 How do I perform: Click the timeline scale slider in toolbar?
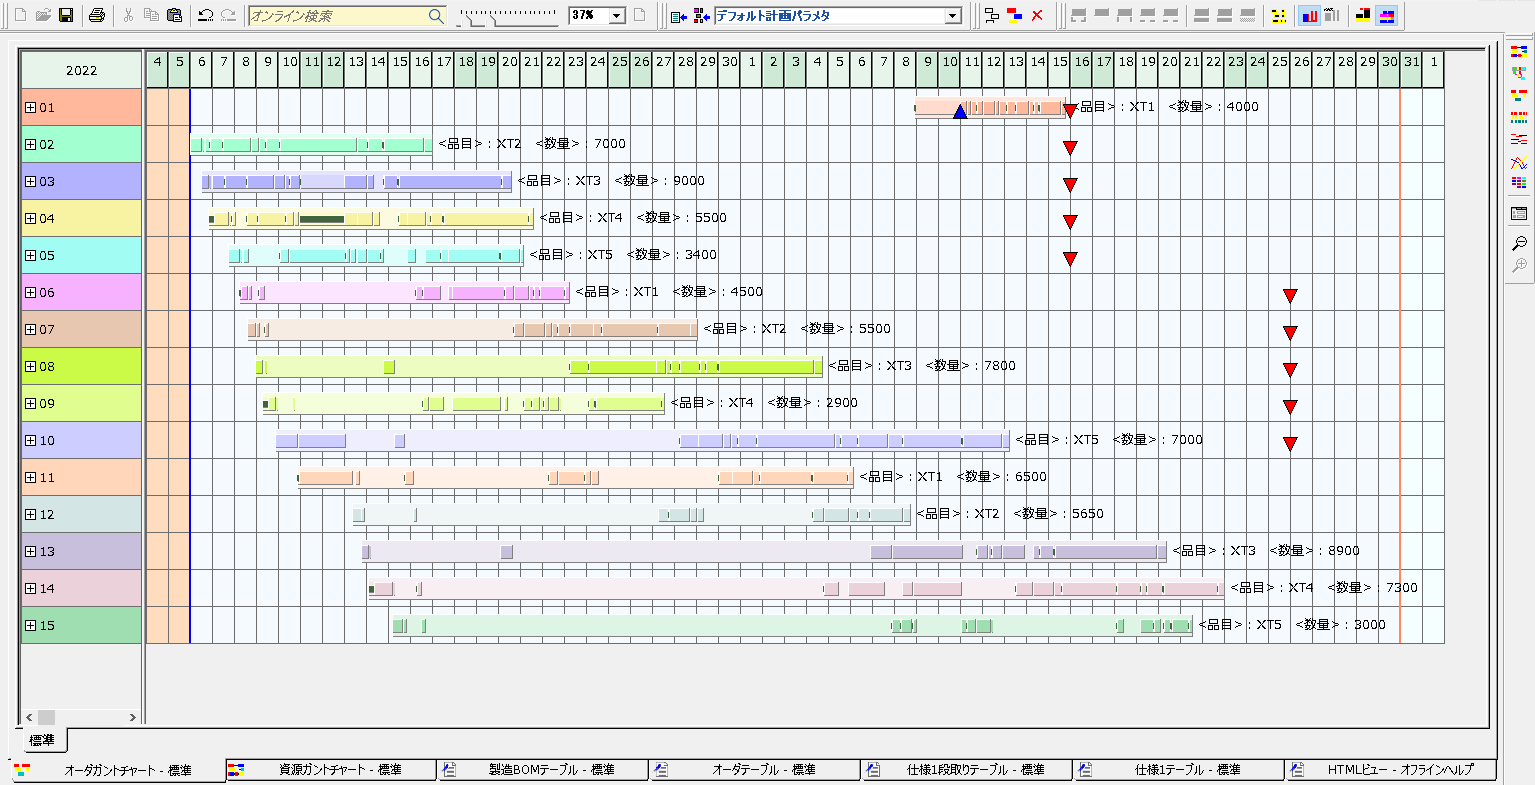(x=508, y=16)
